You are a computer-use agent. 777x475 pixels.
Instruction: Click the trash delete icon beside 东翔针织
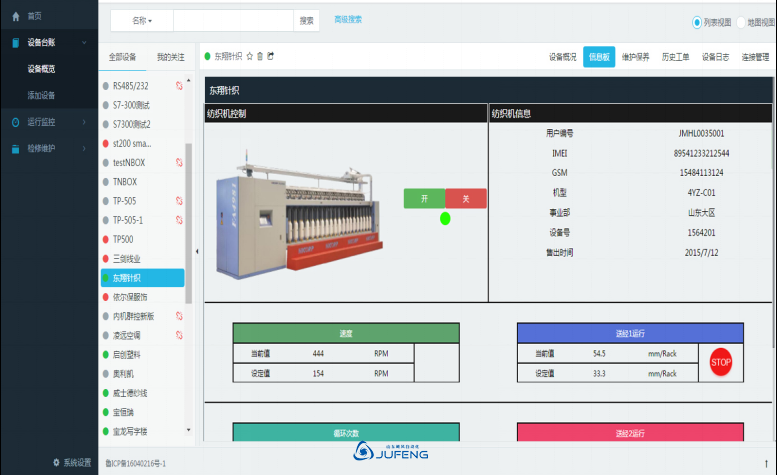260,57
